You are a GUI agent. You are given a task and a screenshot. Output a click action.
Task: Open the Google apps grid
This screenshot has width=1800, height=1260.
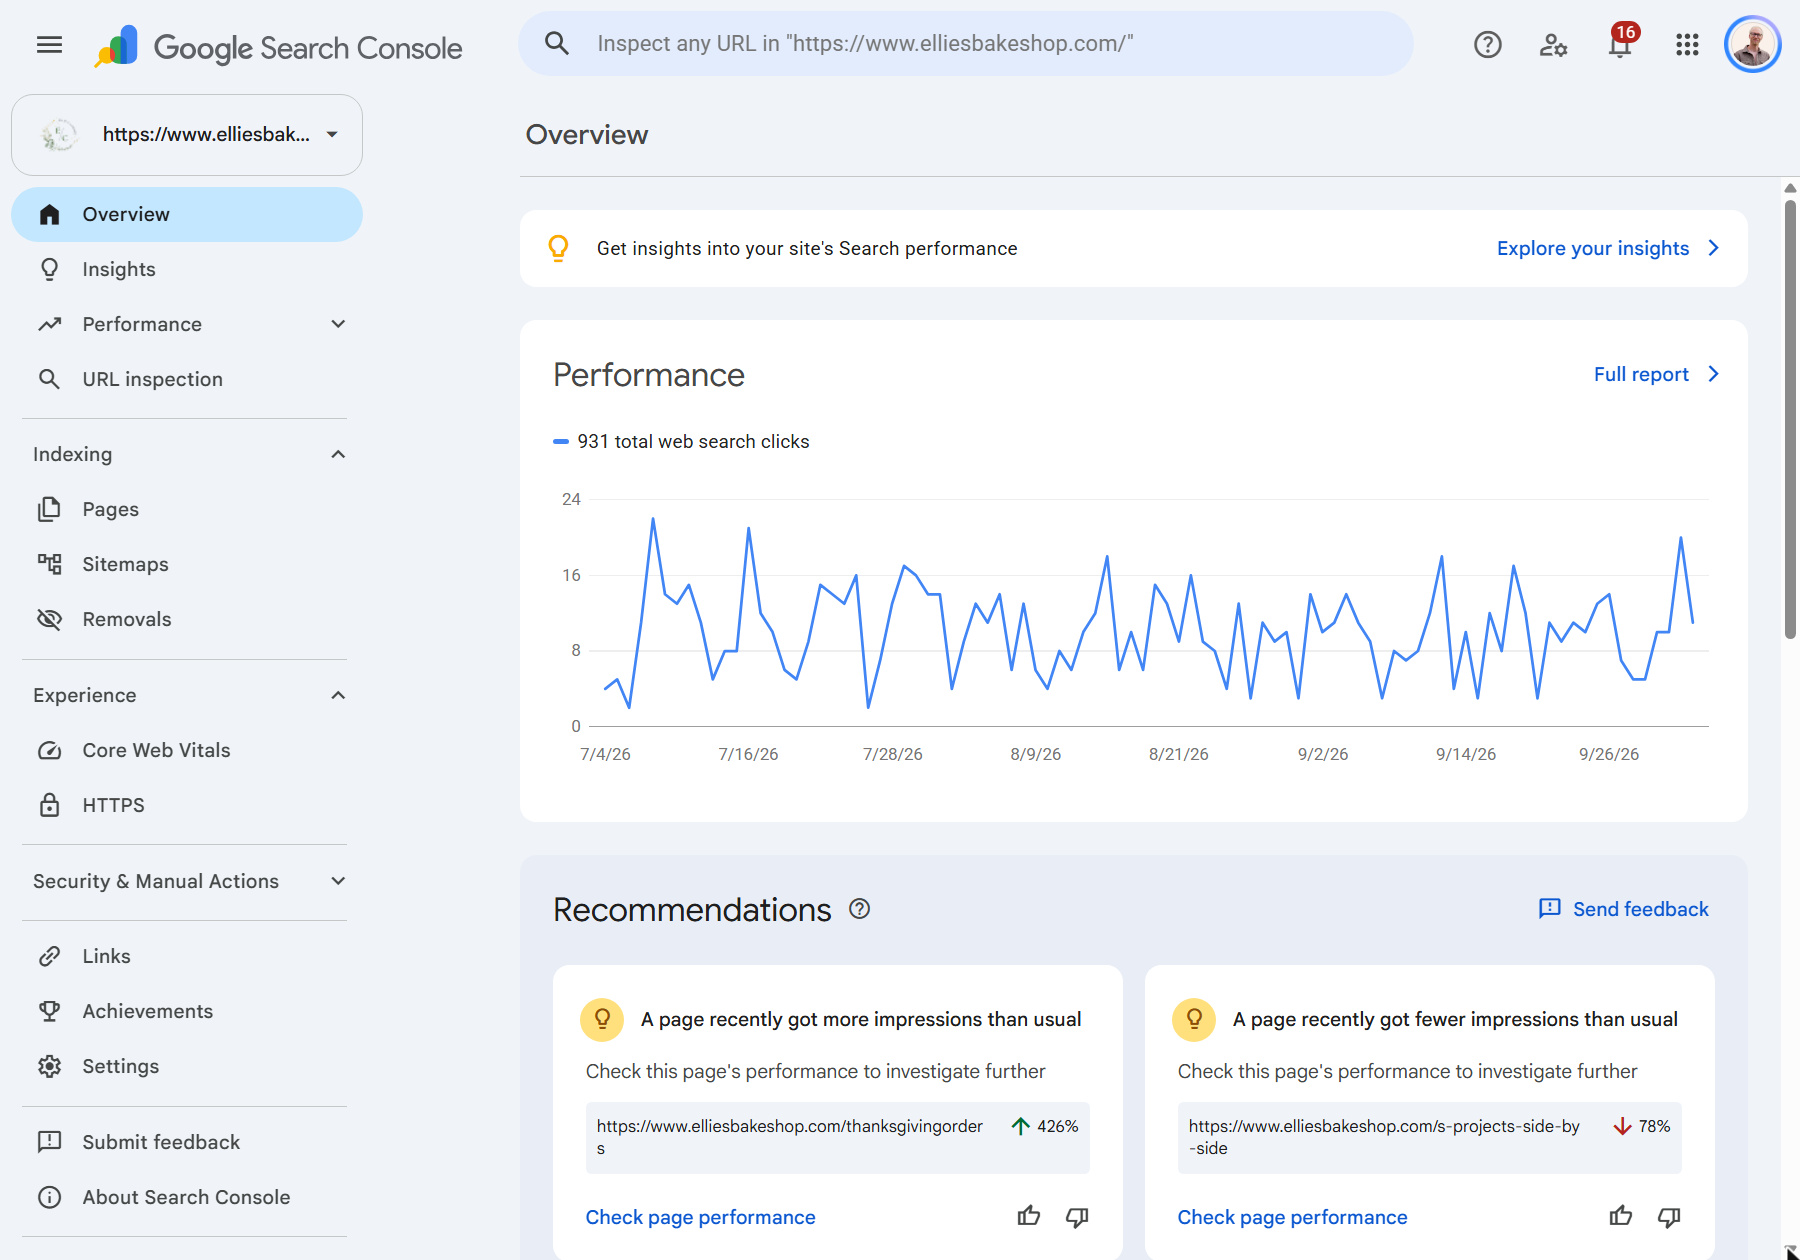coord(1687,44)
